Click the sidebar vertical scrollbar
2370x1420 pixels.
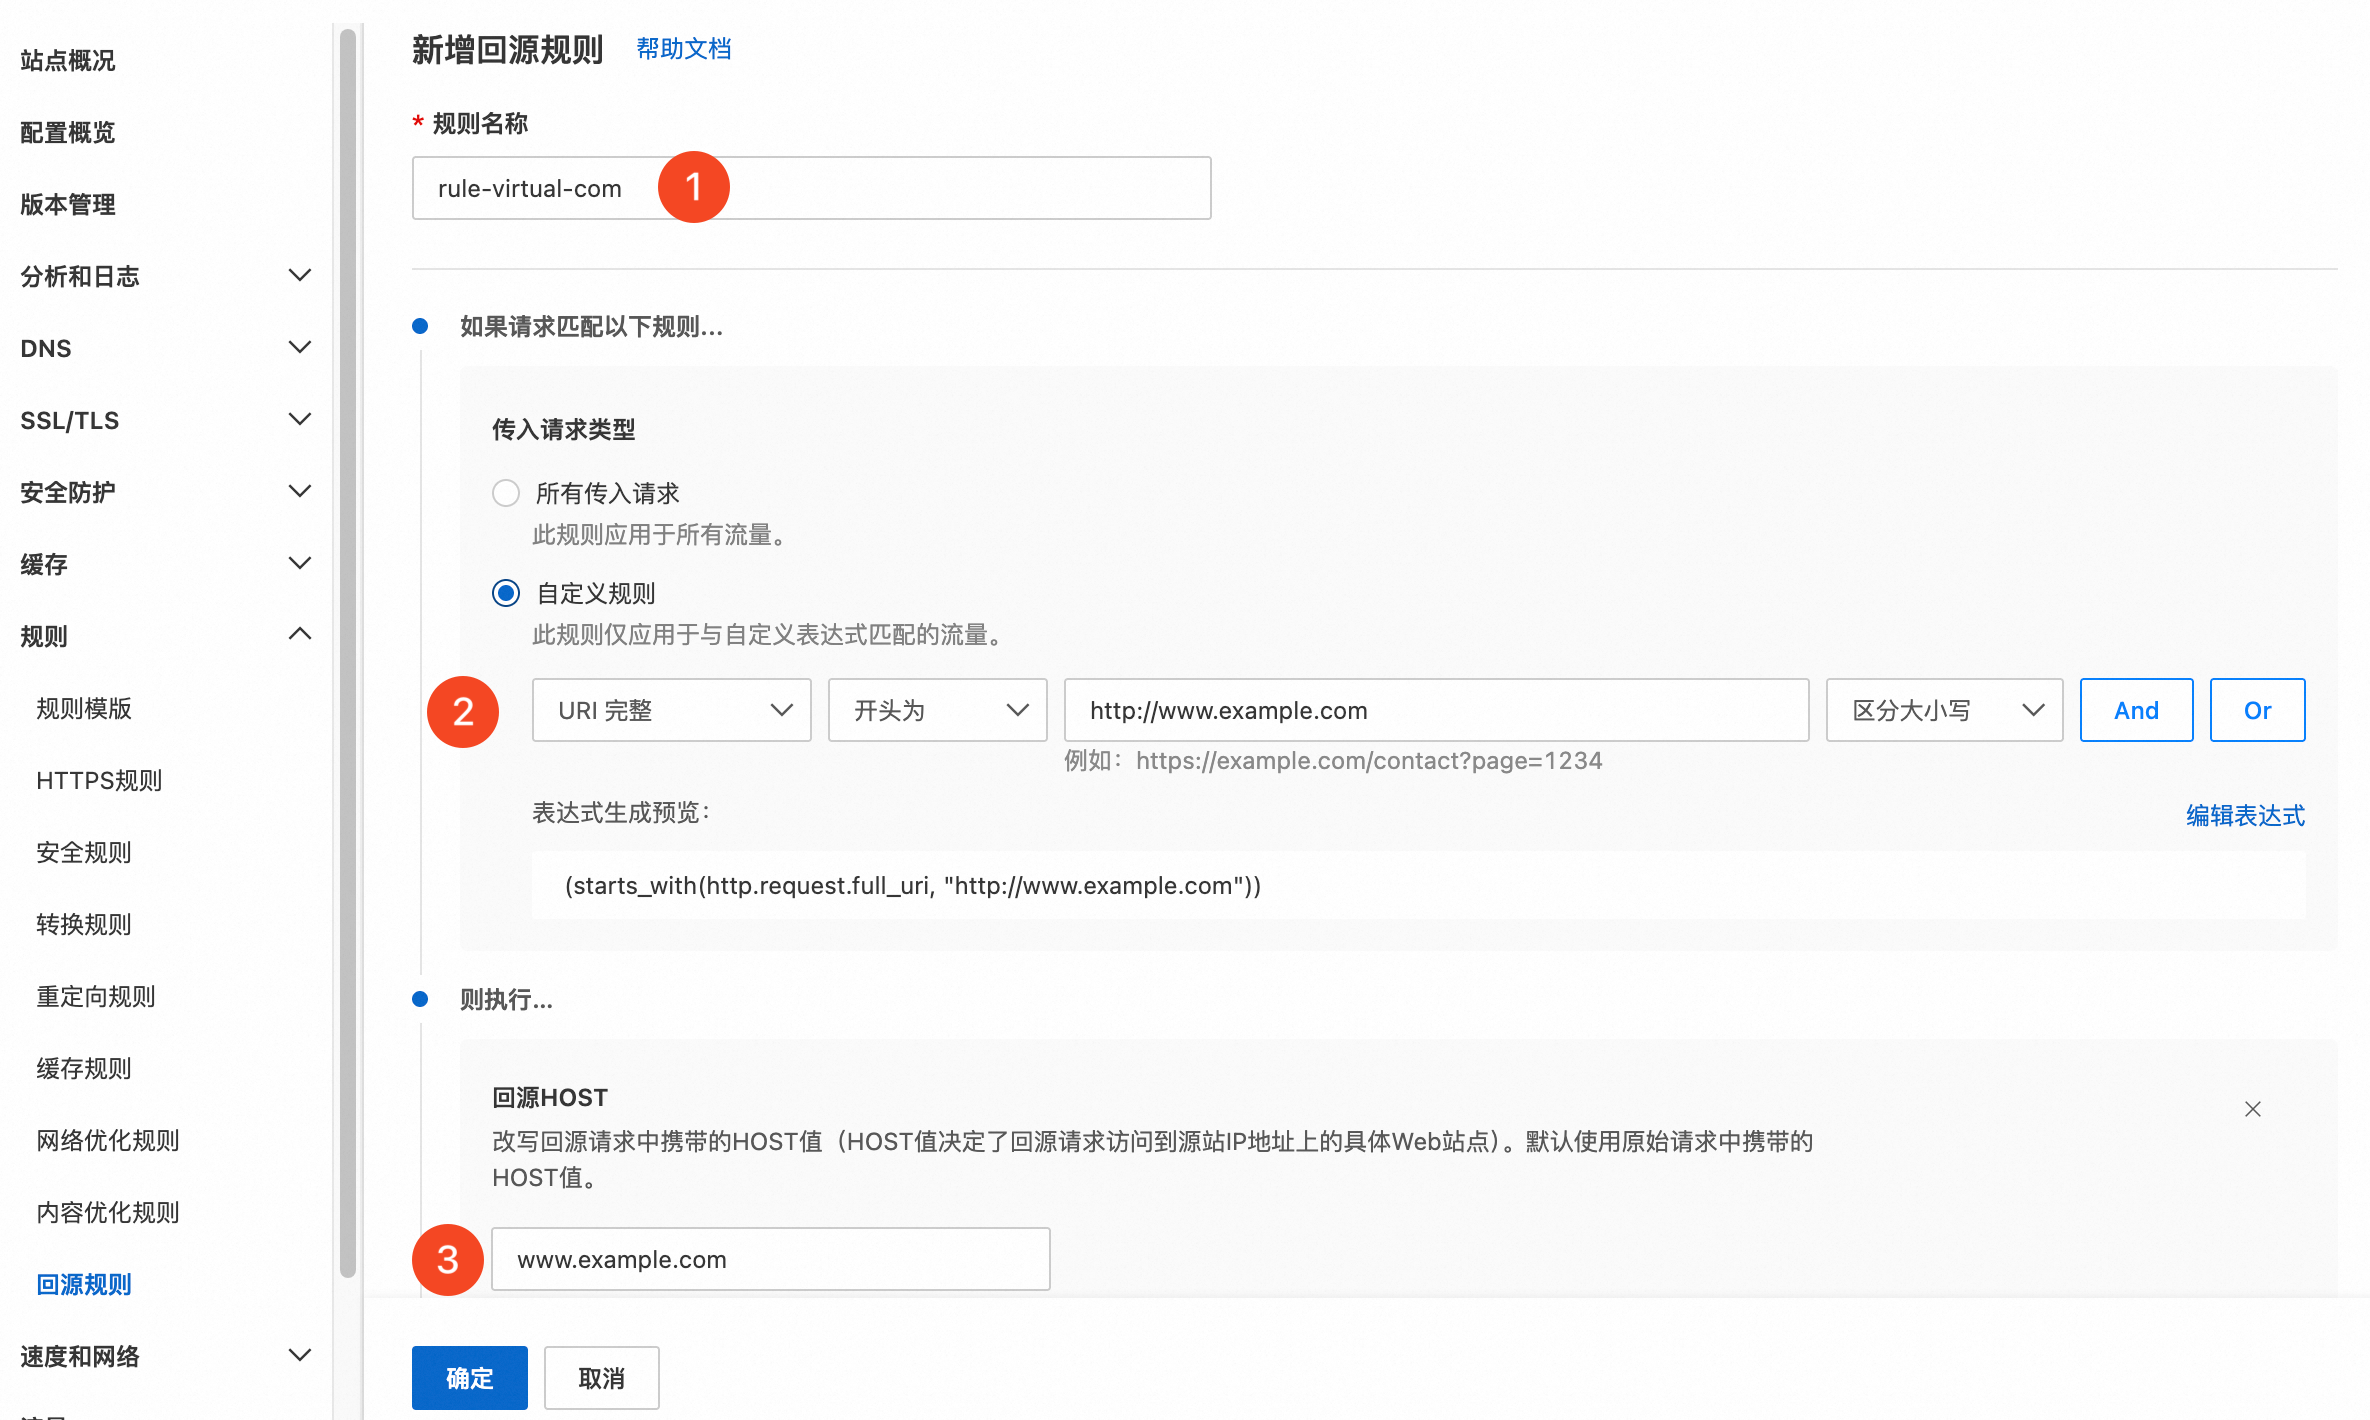[347, 650]
